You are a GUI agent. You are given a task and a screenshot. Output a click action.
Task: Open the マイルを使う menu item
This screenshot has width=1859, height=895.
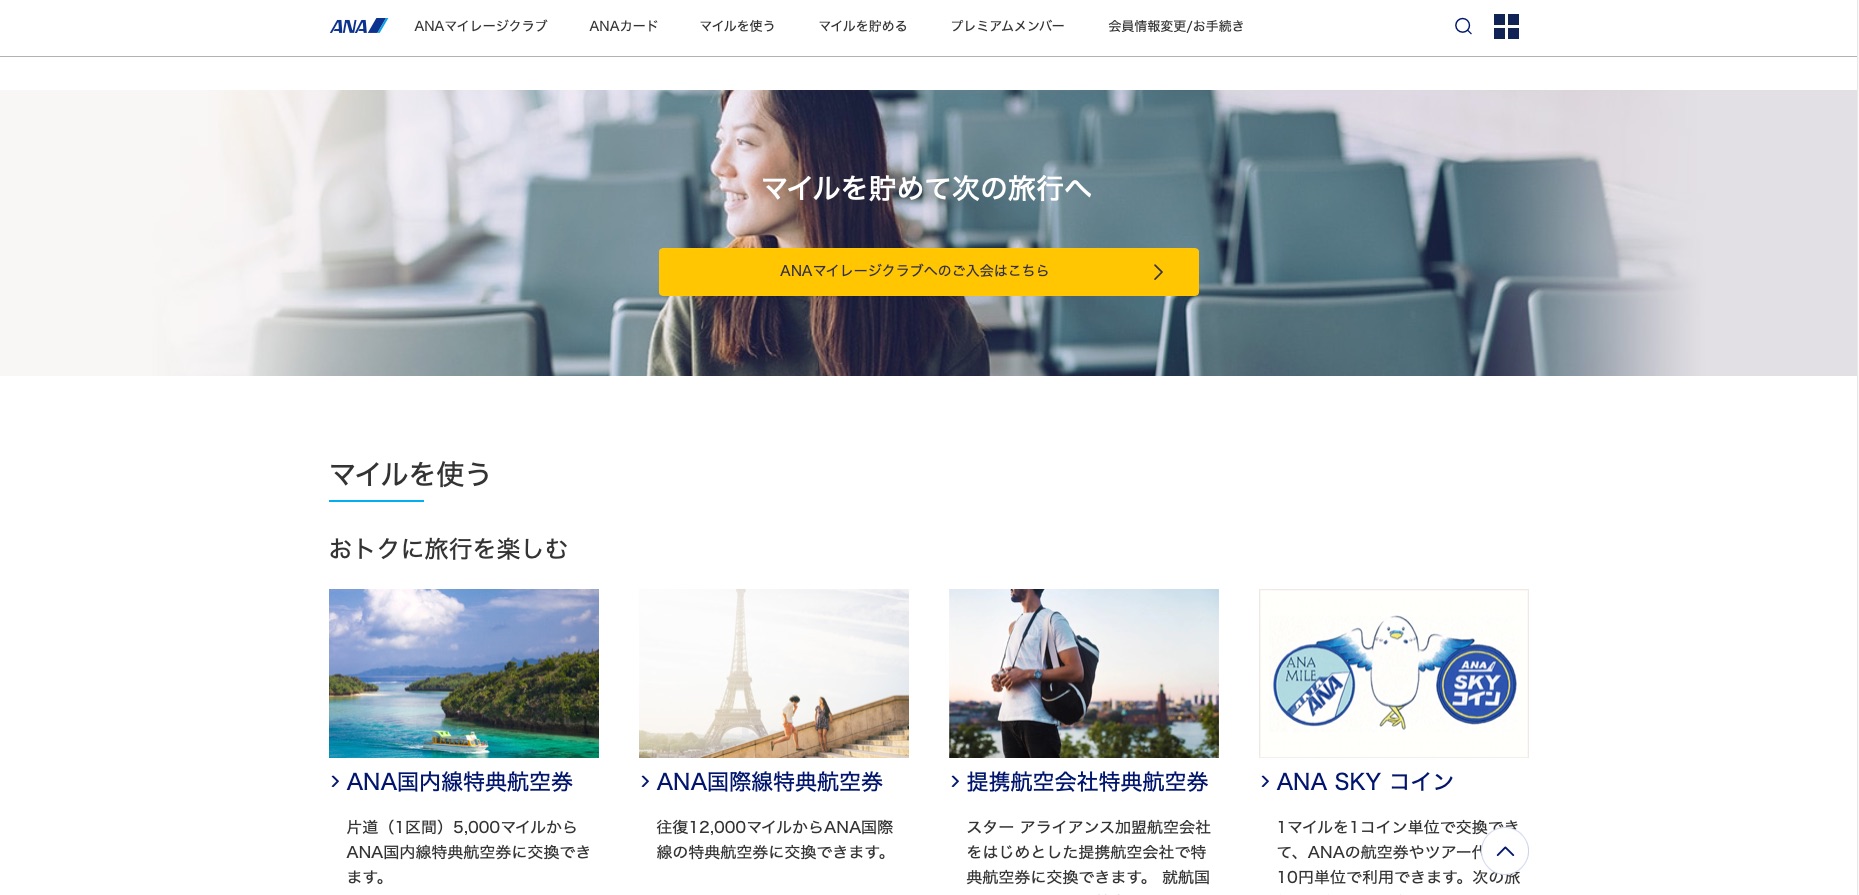pyautogui.click(x=737, y=26)
